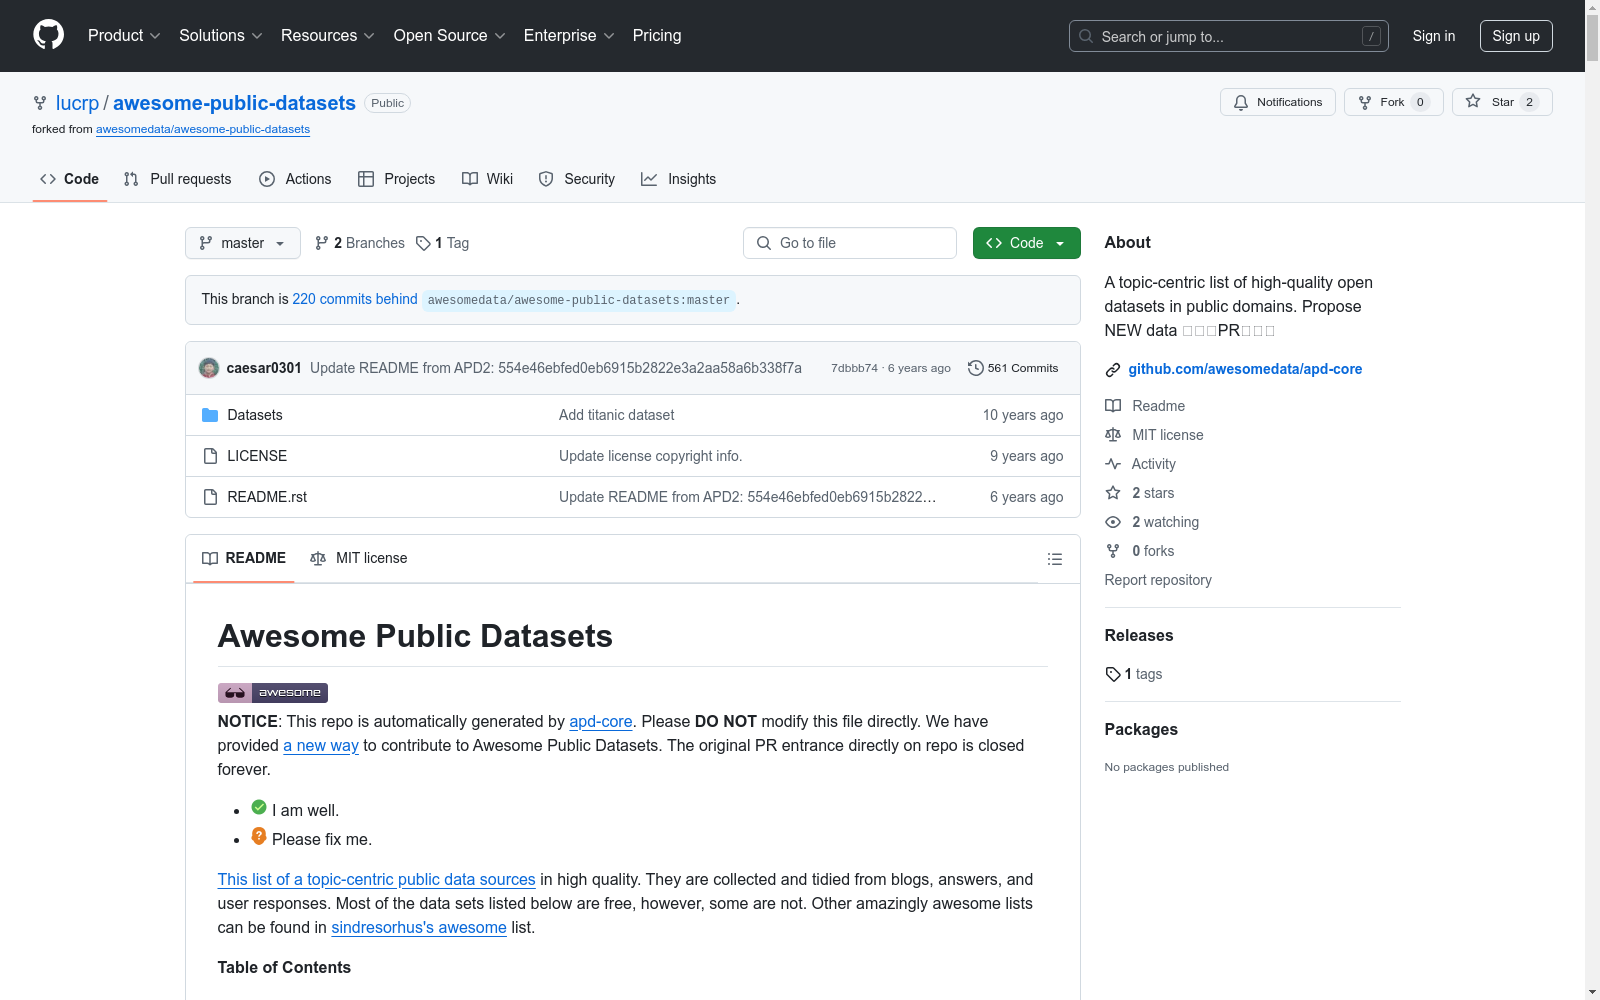Switch to the Pull requests tab

(x=177, y=179)
